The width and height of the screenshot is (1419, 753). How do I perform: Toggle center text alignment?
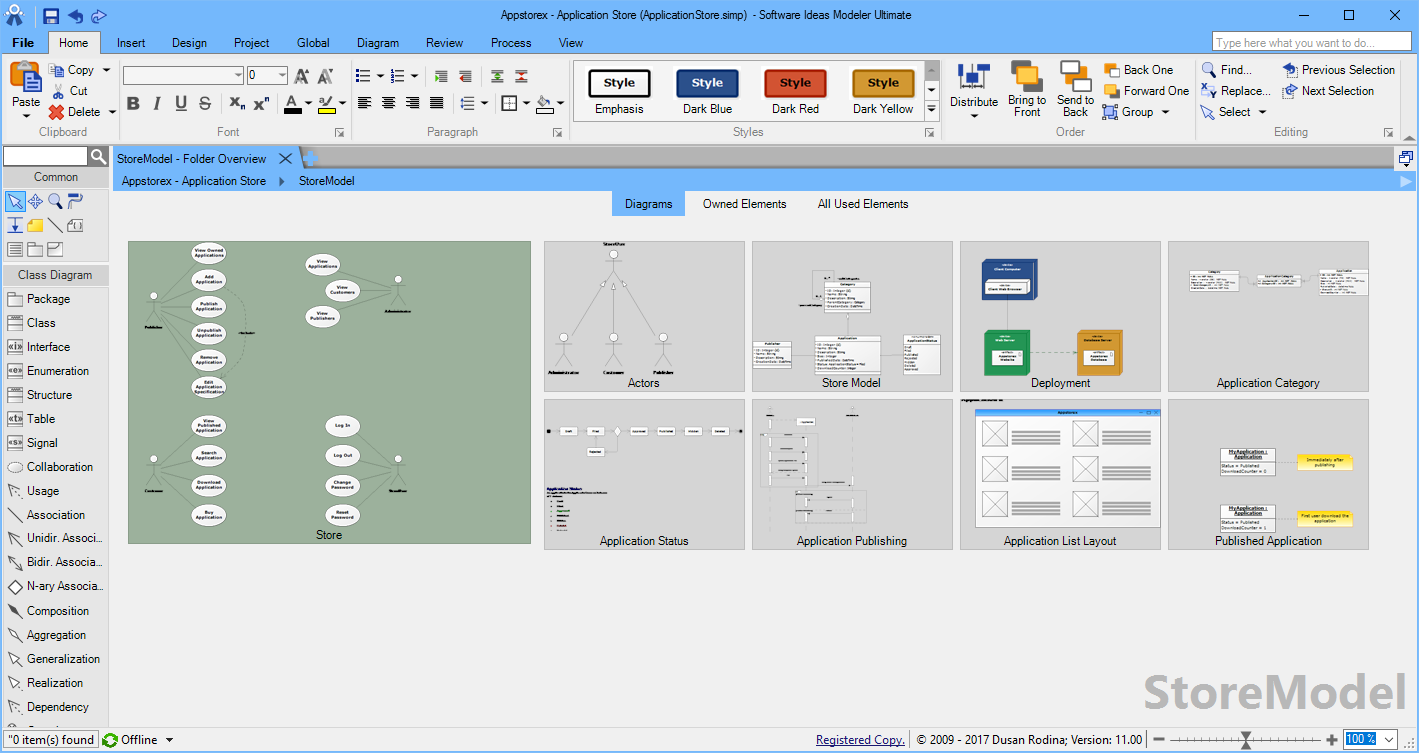point(389,103)
